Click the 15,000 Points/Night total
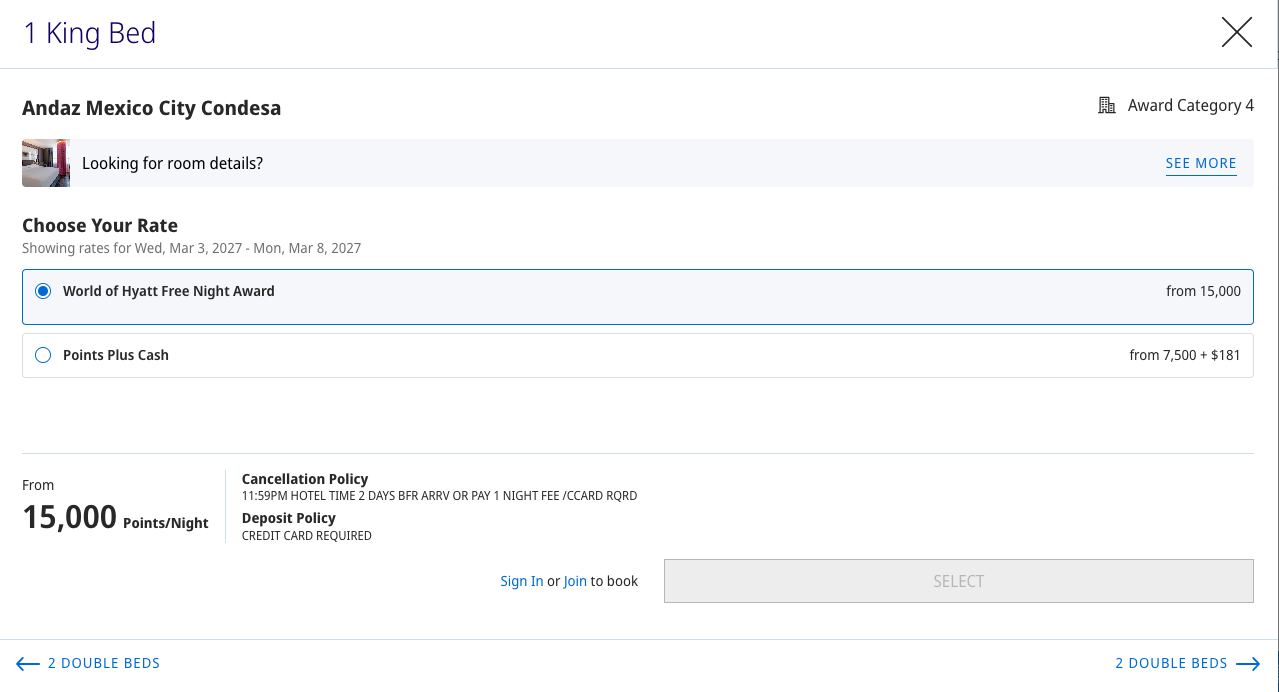Viewport: 1279px width, 692px height. (x=116, y=517)
